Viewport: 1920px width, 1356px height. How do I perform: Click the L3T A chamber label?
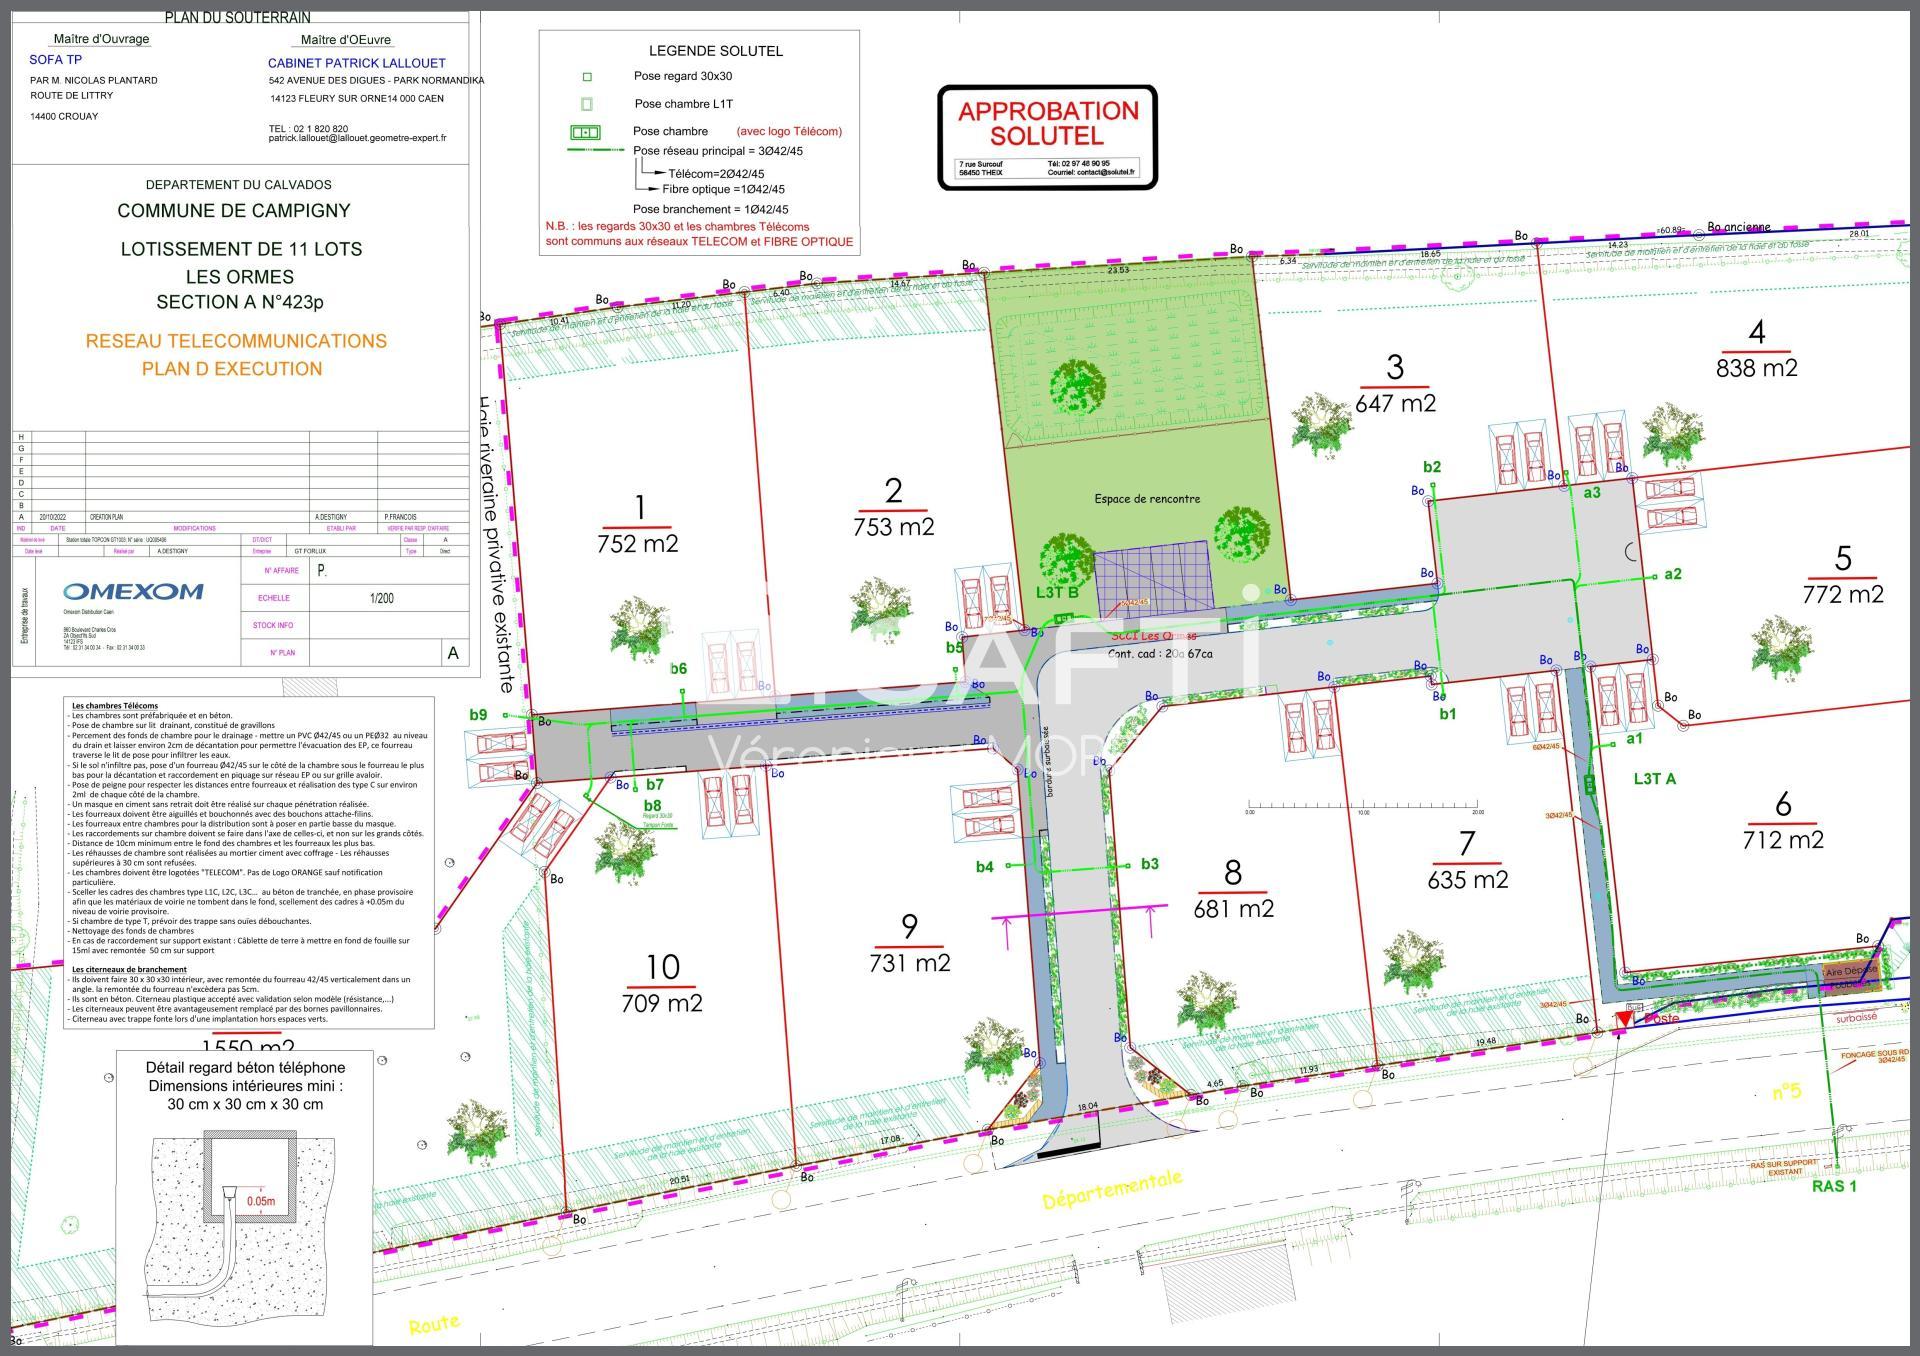1654,779
